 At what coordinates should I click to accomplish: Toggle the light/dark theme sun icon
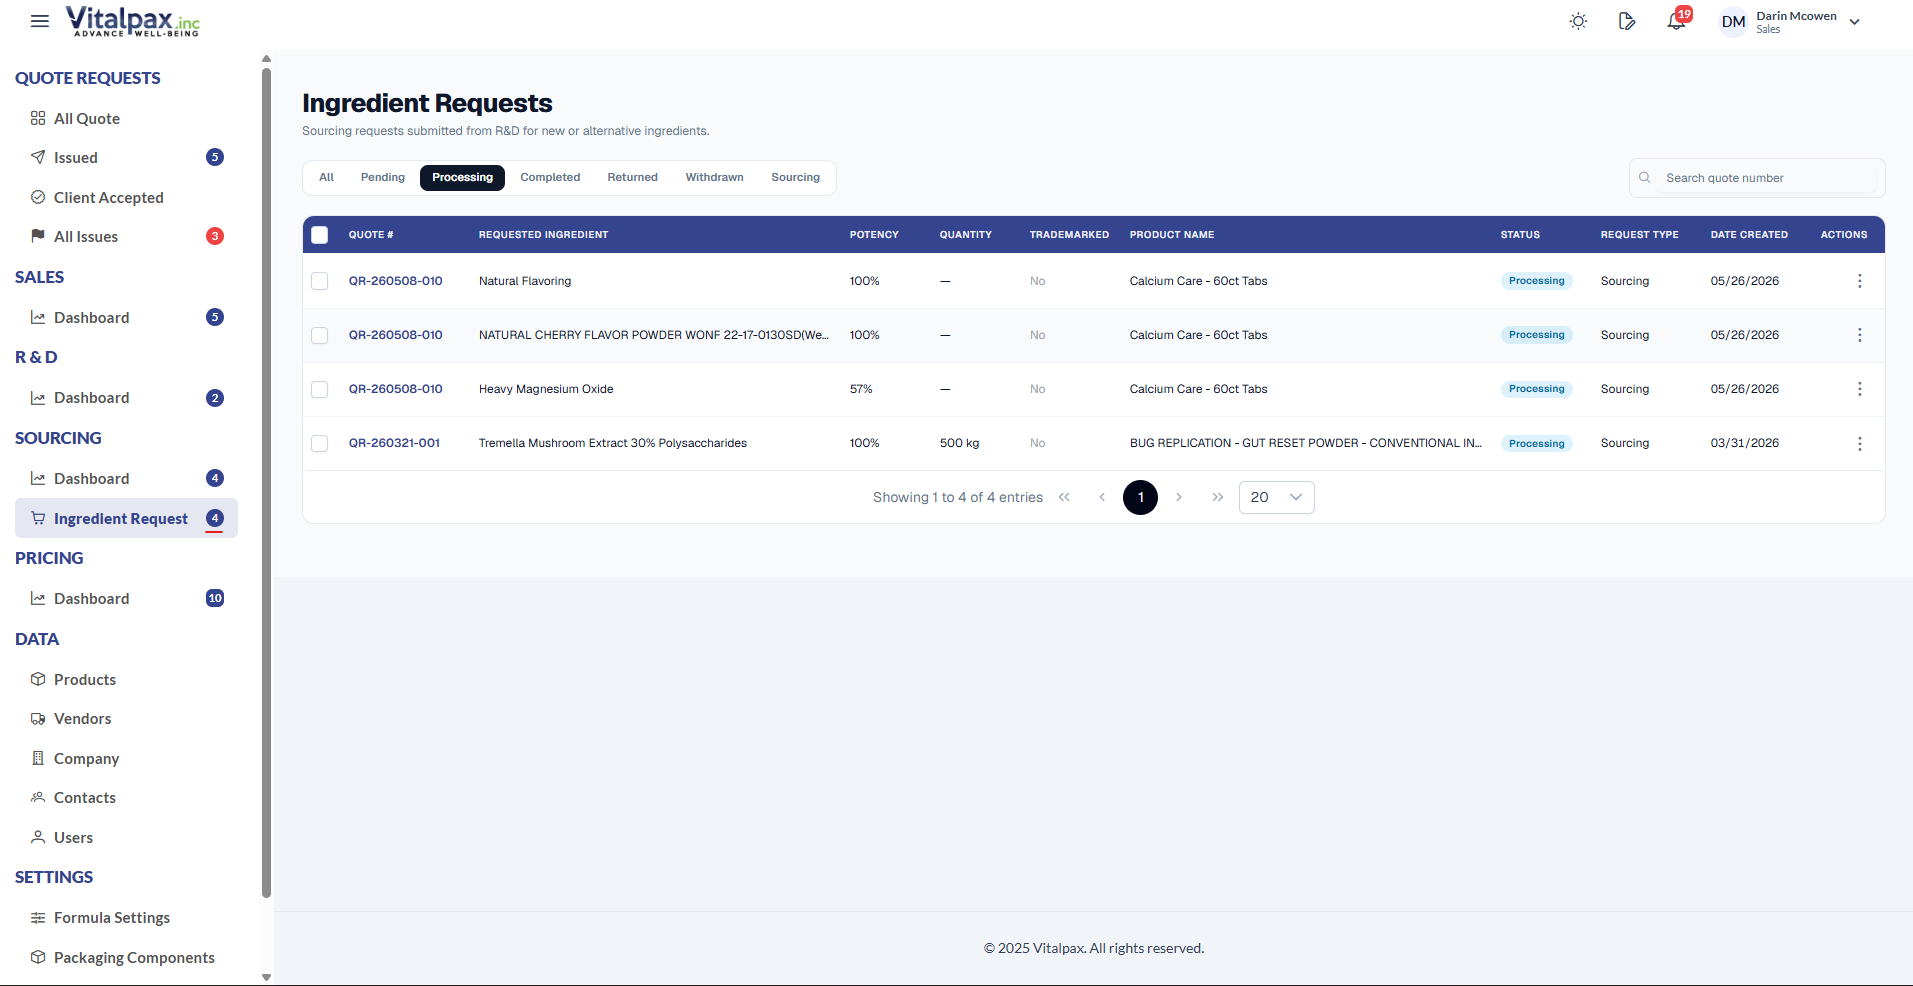click(1578, 21)
